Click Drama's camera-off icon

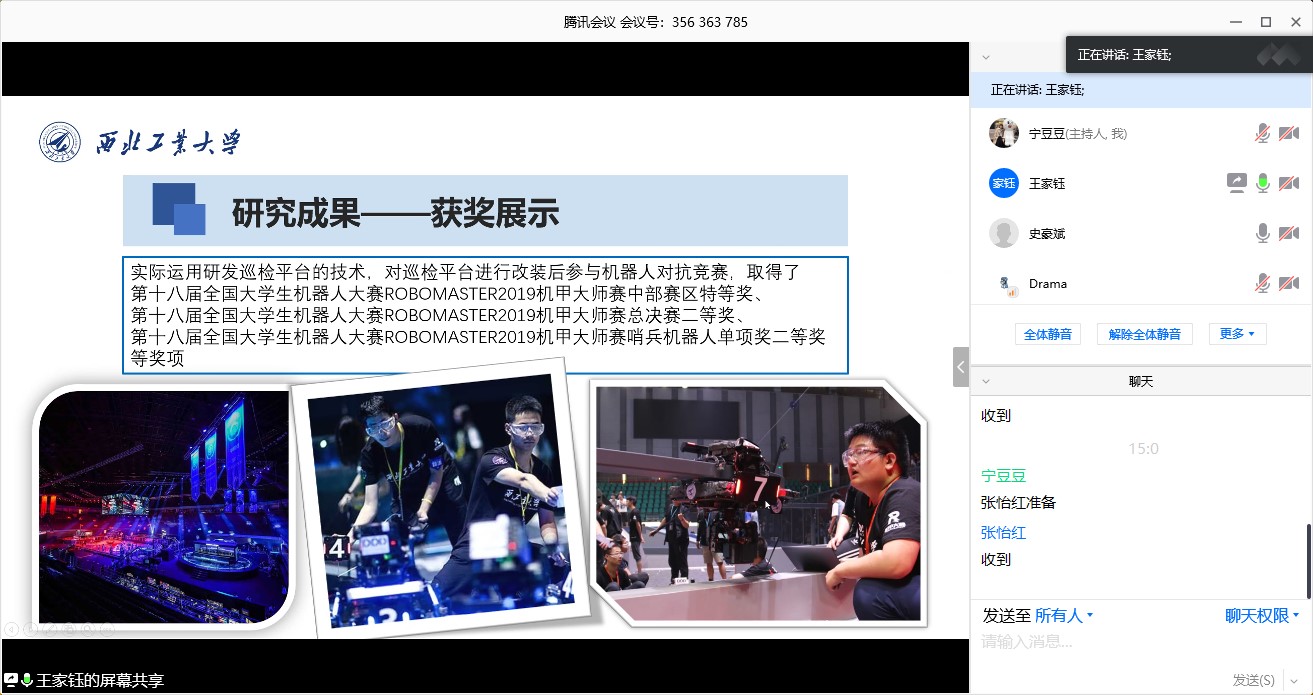point(1289,284)
